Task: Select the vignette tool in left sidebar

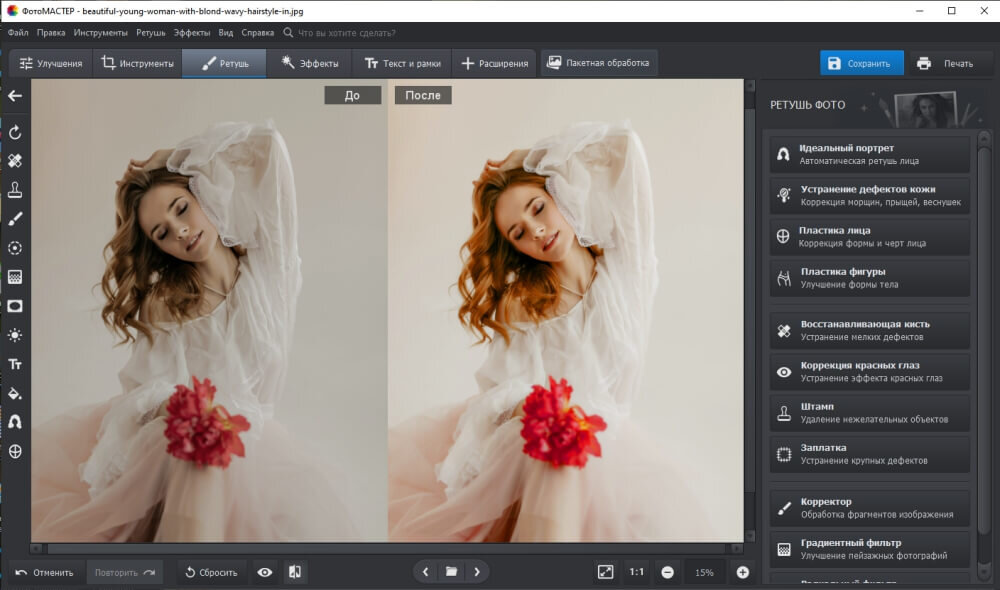Action: tap(15, 306)
